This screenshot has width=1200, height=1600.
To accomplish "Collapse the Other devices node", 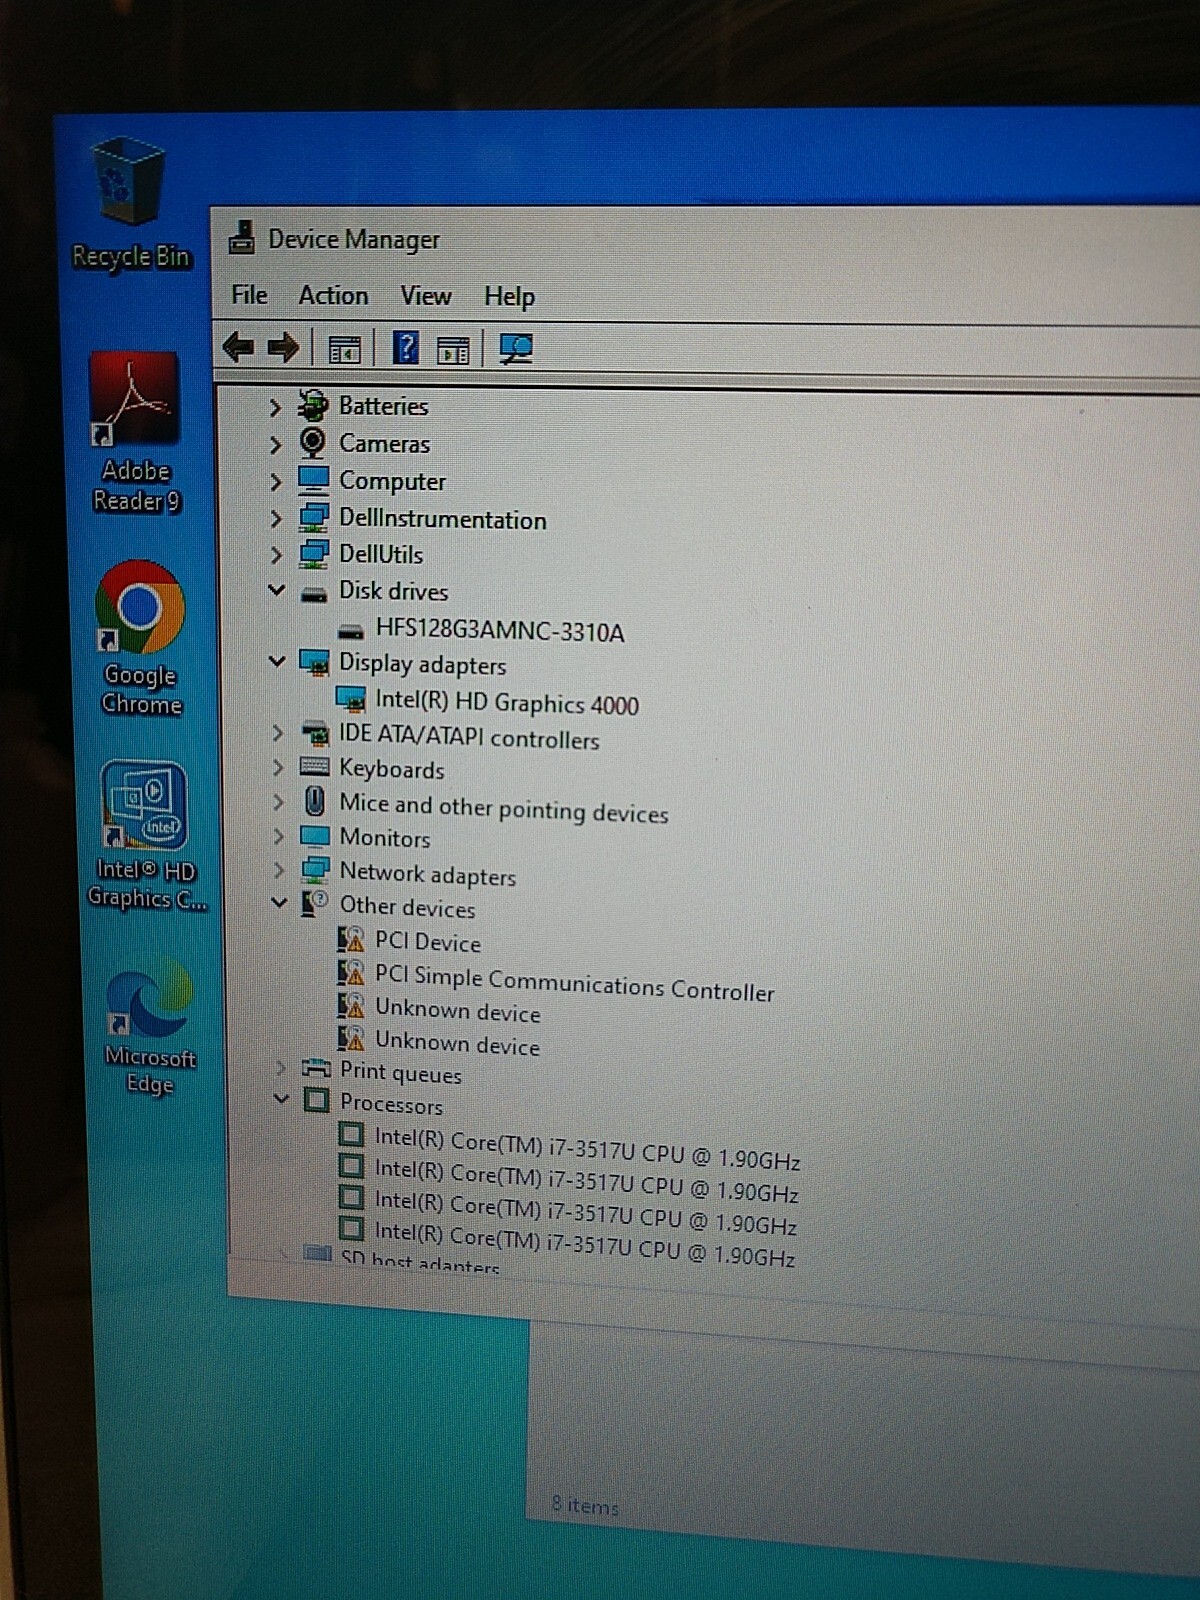I will (x=279, y=903).
